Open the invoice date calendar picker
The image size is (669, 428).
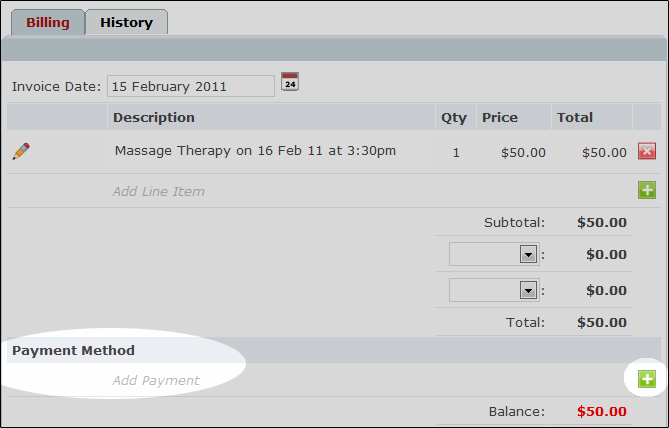[x=290, y=82]
